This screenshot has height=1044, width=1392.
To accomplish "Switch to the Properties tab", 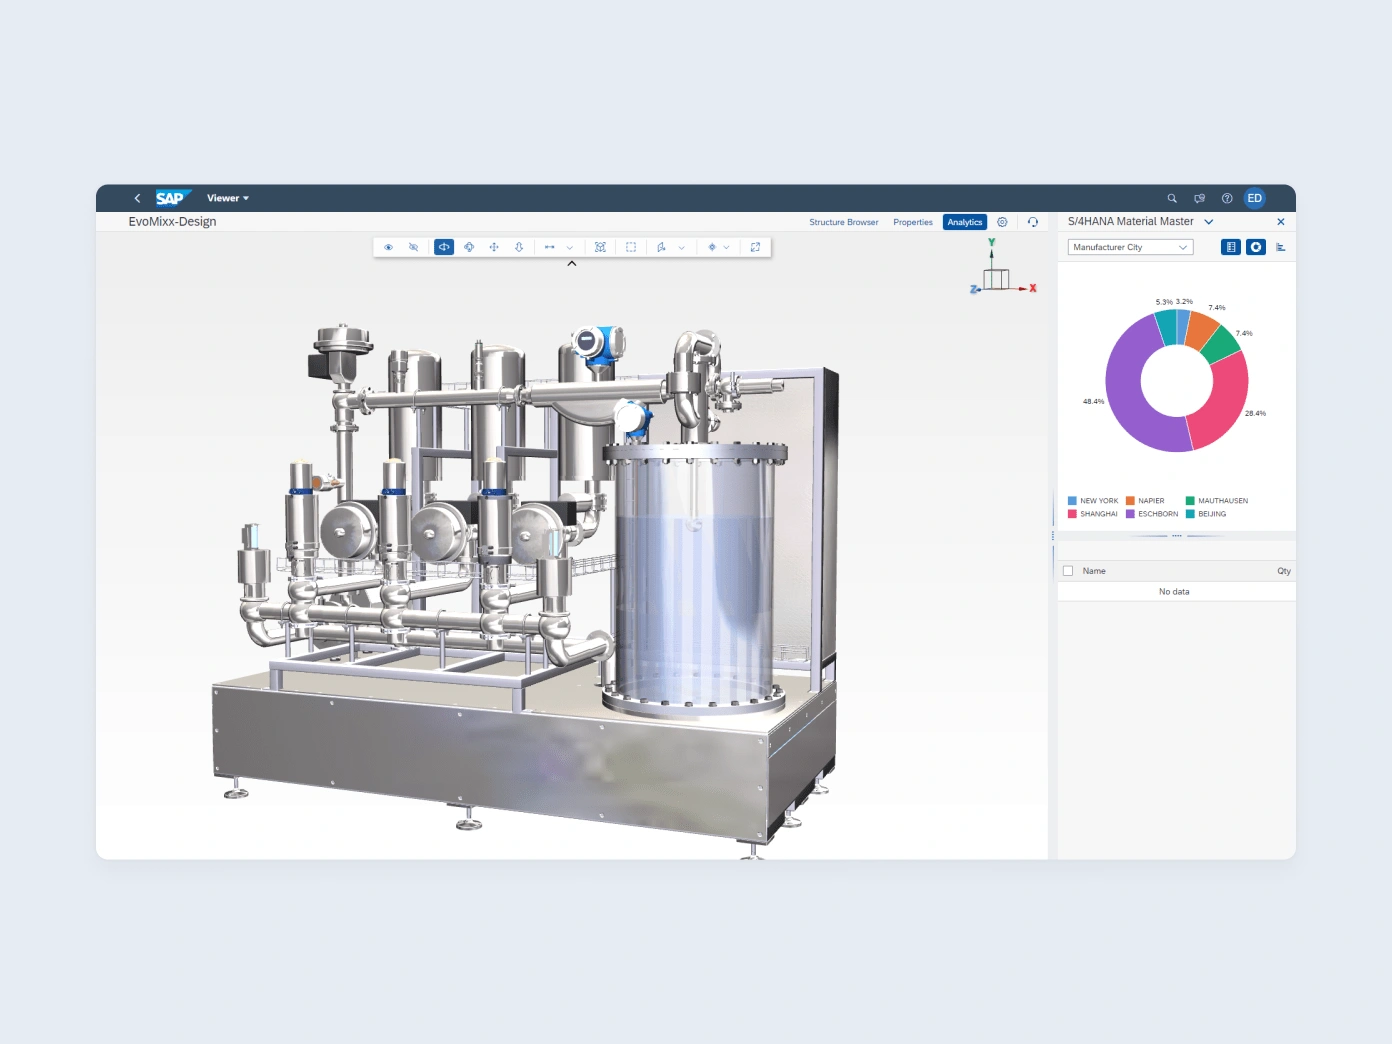I will (x=913, y=222).
